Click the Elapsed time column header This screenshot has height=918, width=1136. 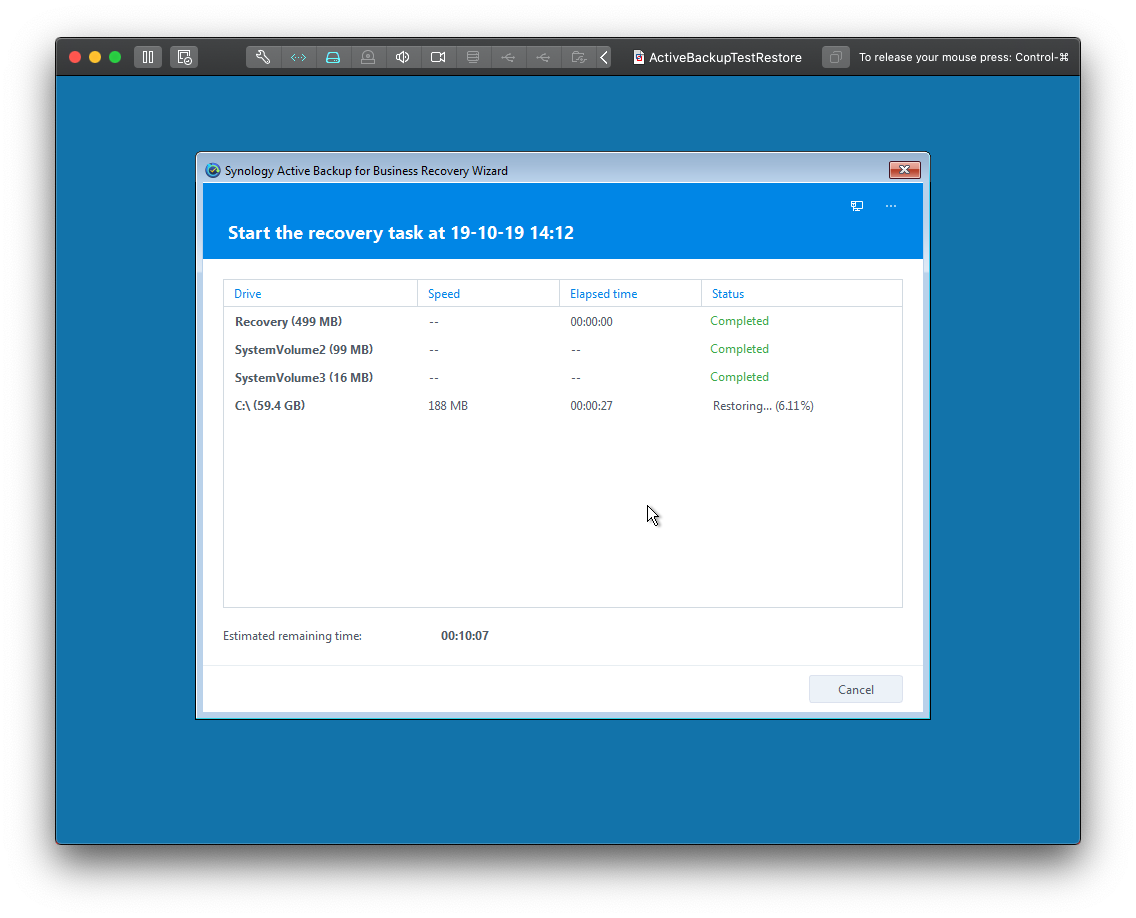(630, 293)
